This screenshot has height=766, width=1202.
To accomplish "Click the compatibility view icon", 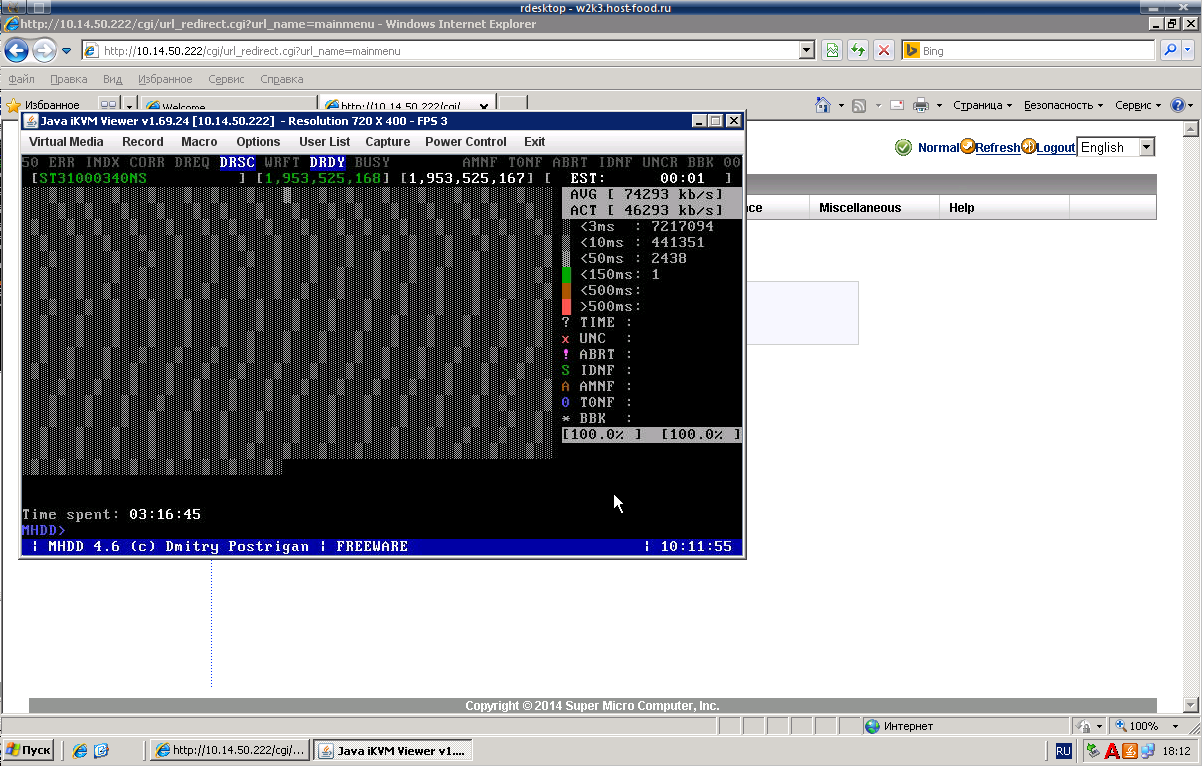I will point(832,50).
